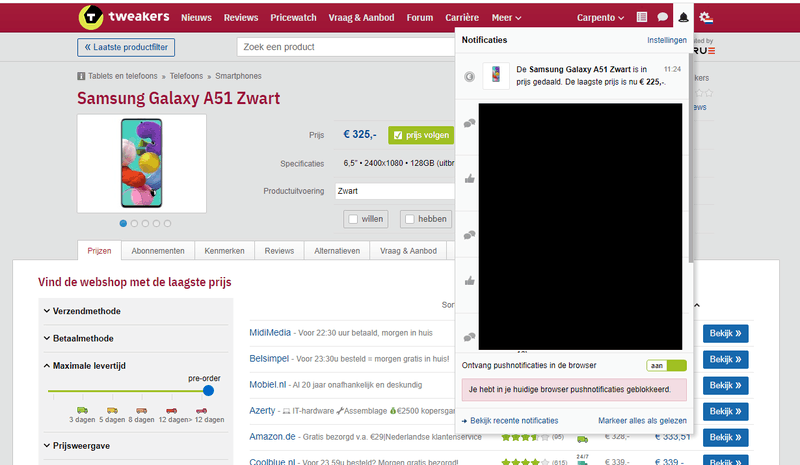Click the Laatste productfilter button
Screen dimensions: 800x465
[126, 47]
